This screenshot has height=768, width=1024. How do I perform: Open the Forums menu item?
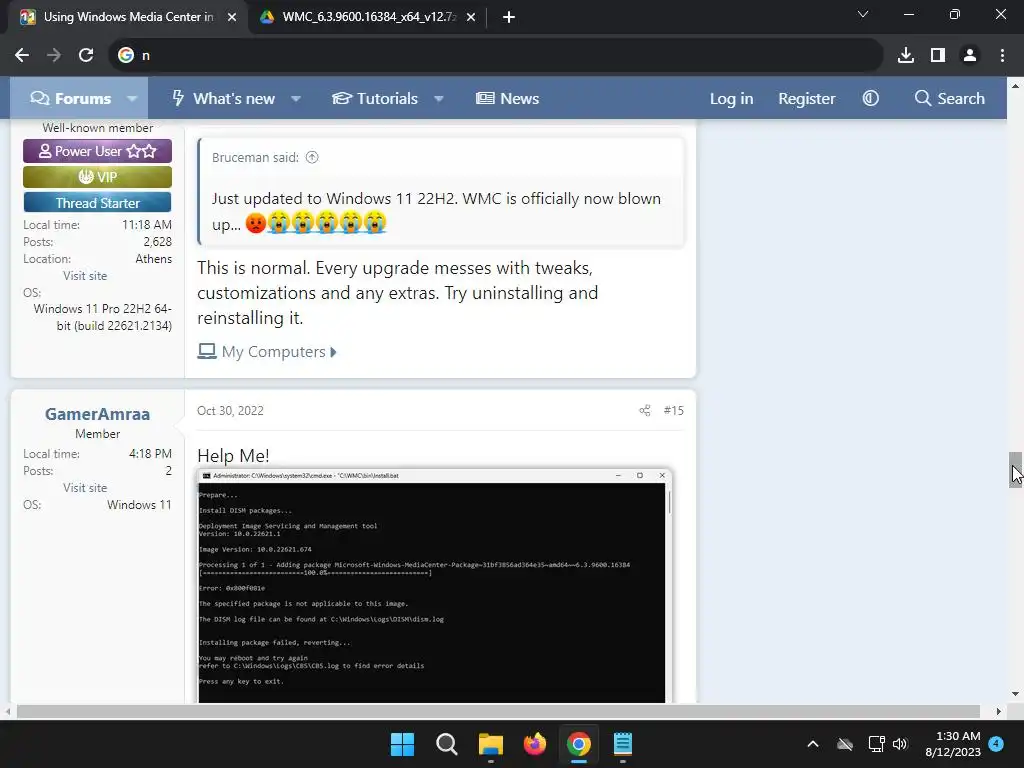tap(71, 99)
